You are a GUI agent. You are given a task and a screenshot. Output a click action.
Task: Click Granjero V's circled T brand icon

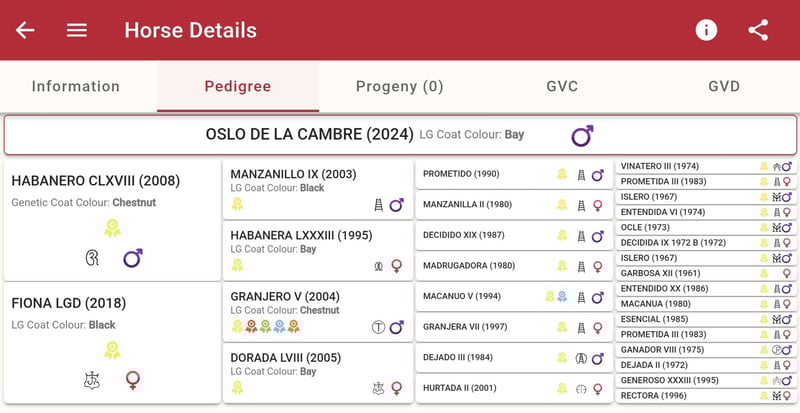(x=378, y=327)
